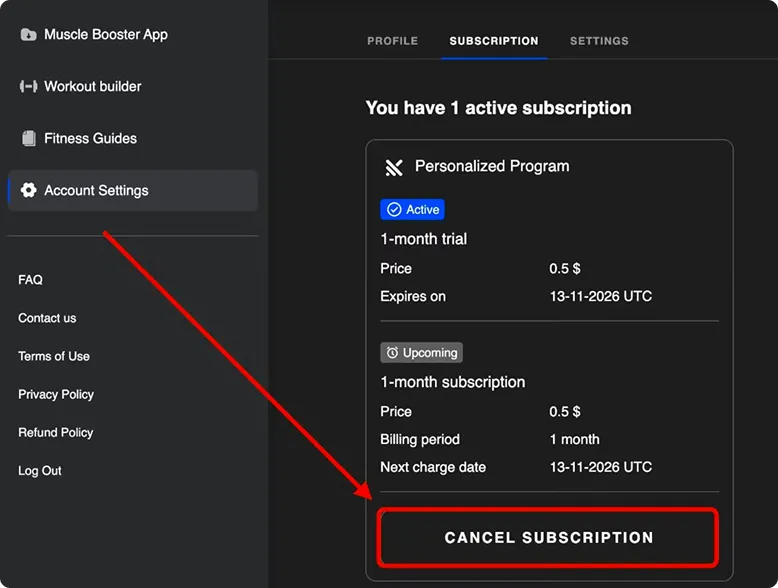View the Privacy Policy

click(x=56, y=394)
